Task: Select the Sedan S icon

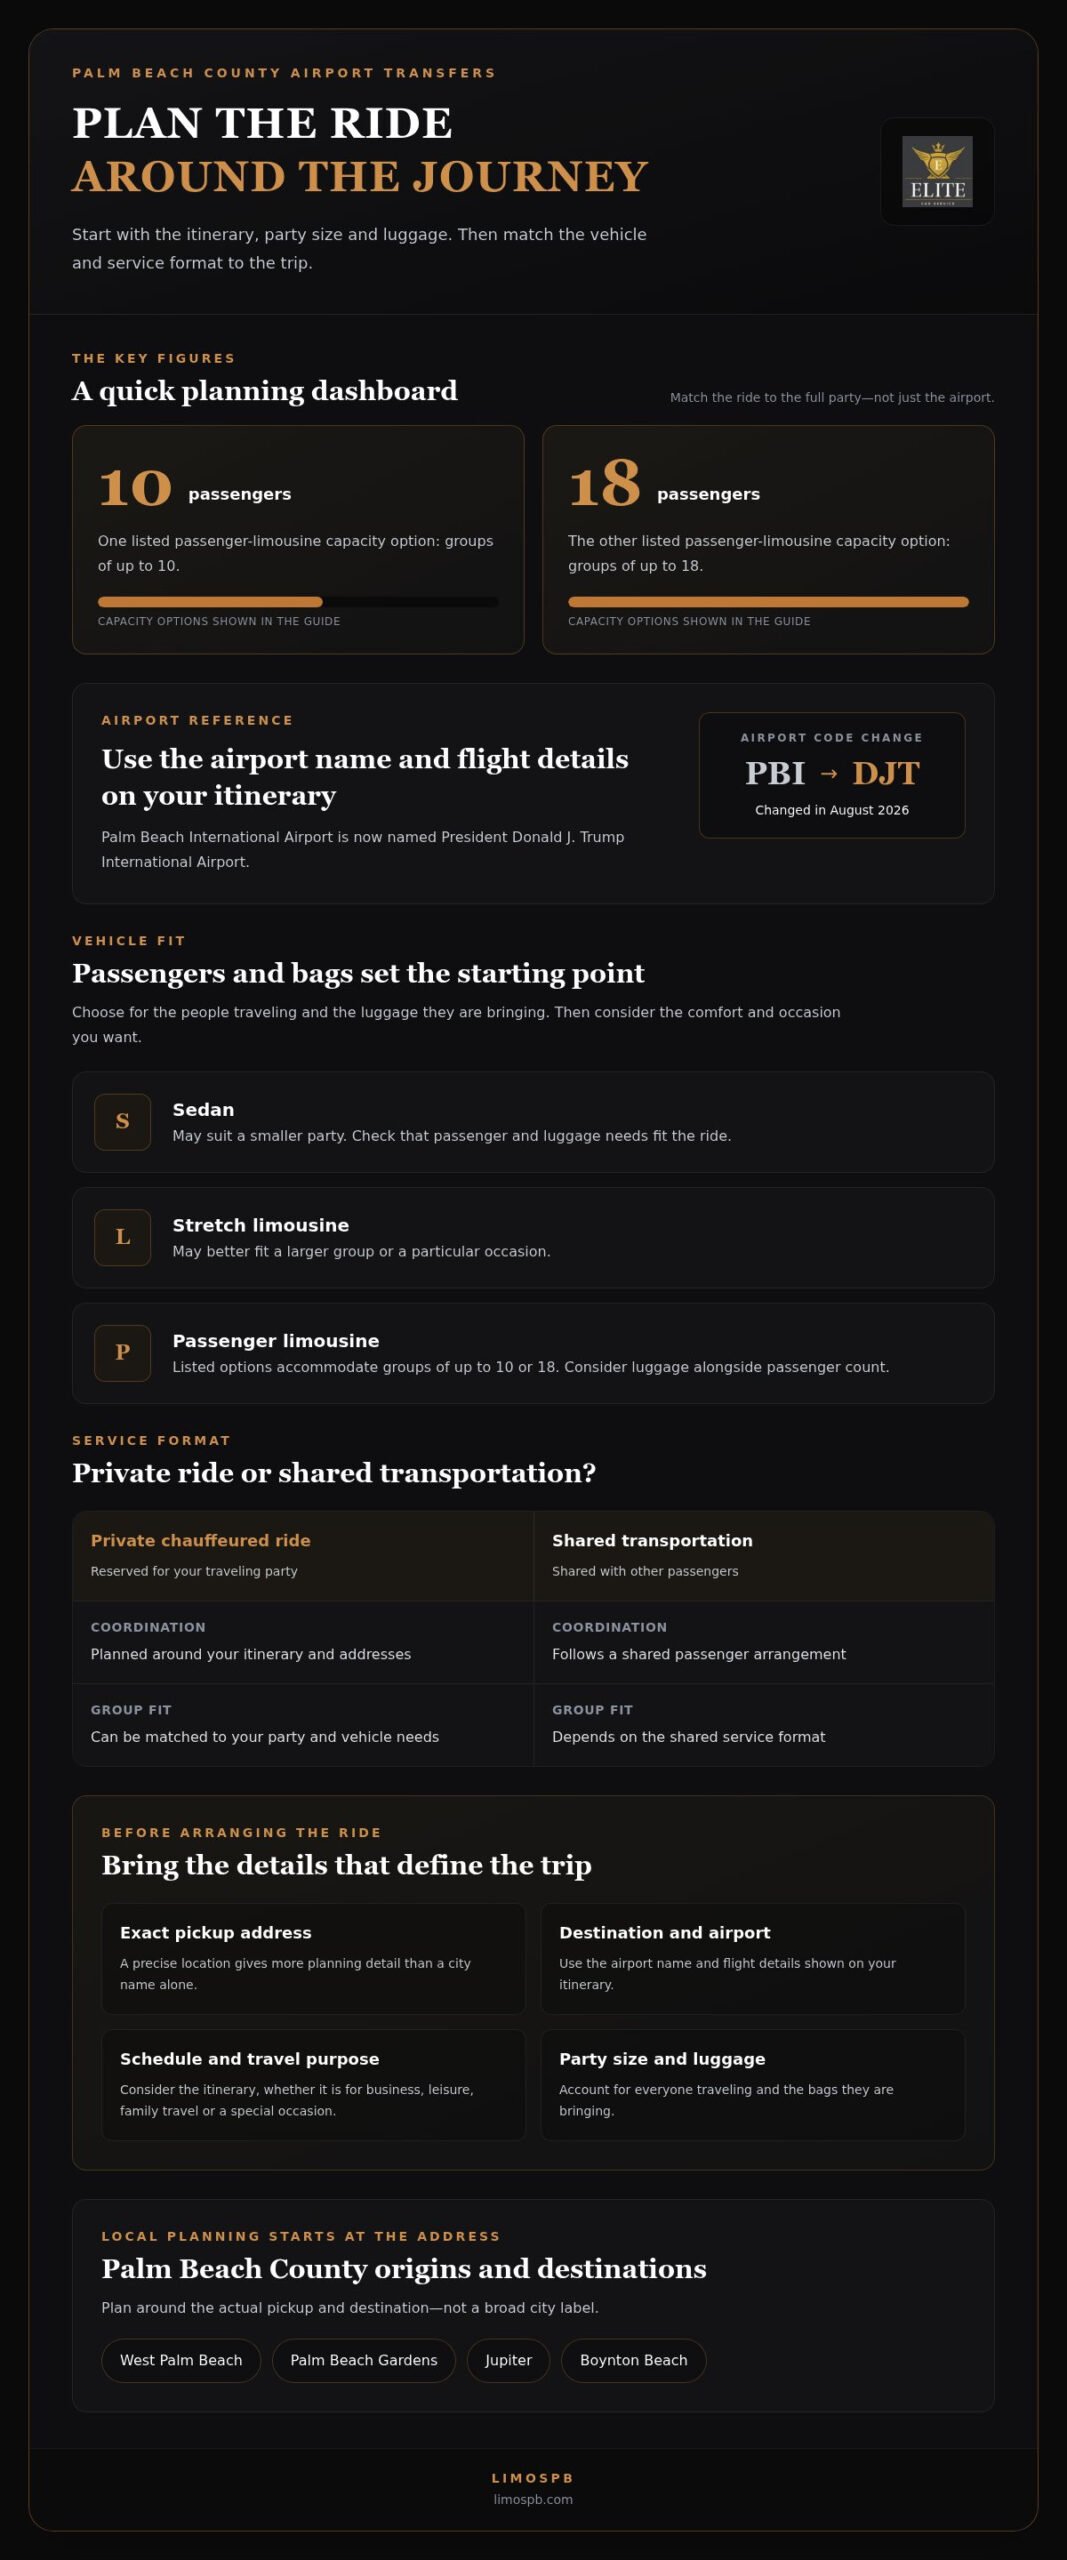Action: coord(122,1121)
